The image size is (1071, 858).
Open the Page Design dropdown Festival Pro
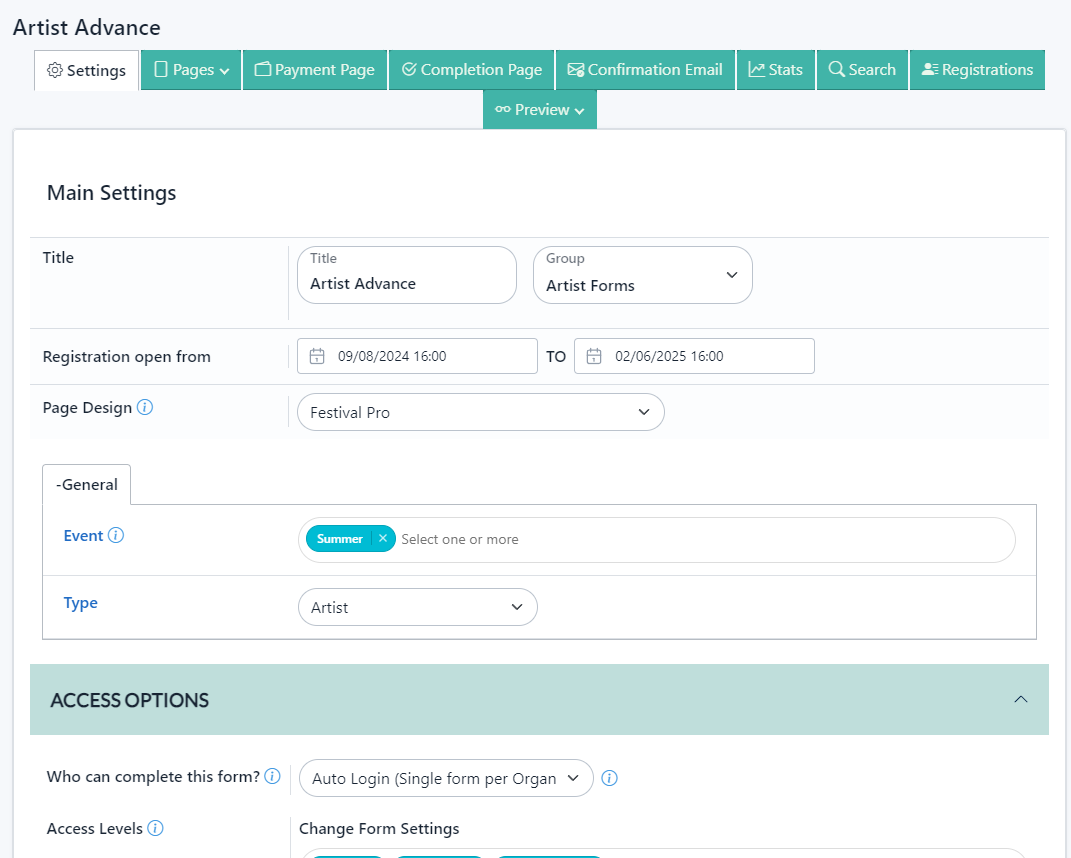tap(481, 412)
